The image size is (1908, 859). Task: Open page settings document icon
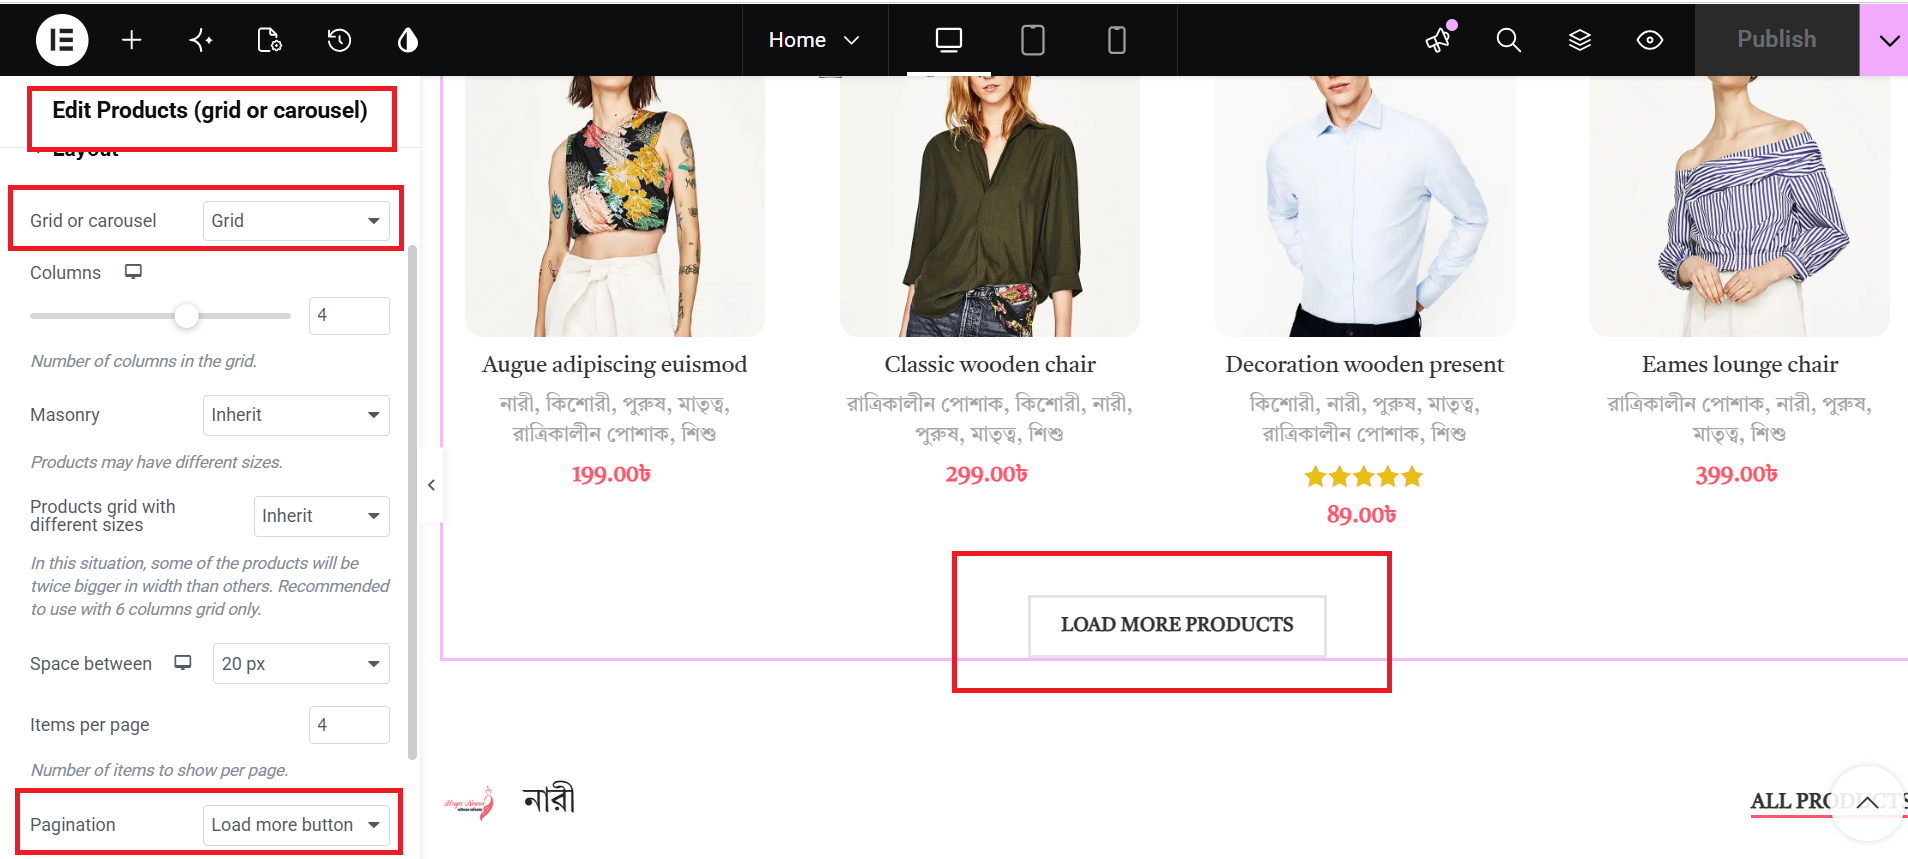click(270, 40)
